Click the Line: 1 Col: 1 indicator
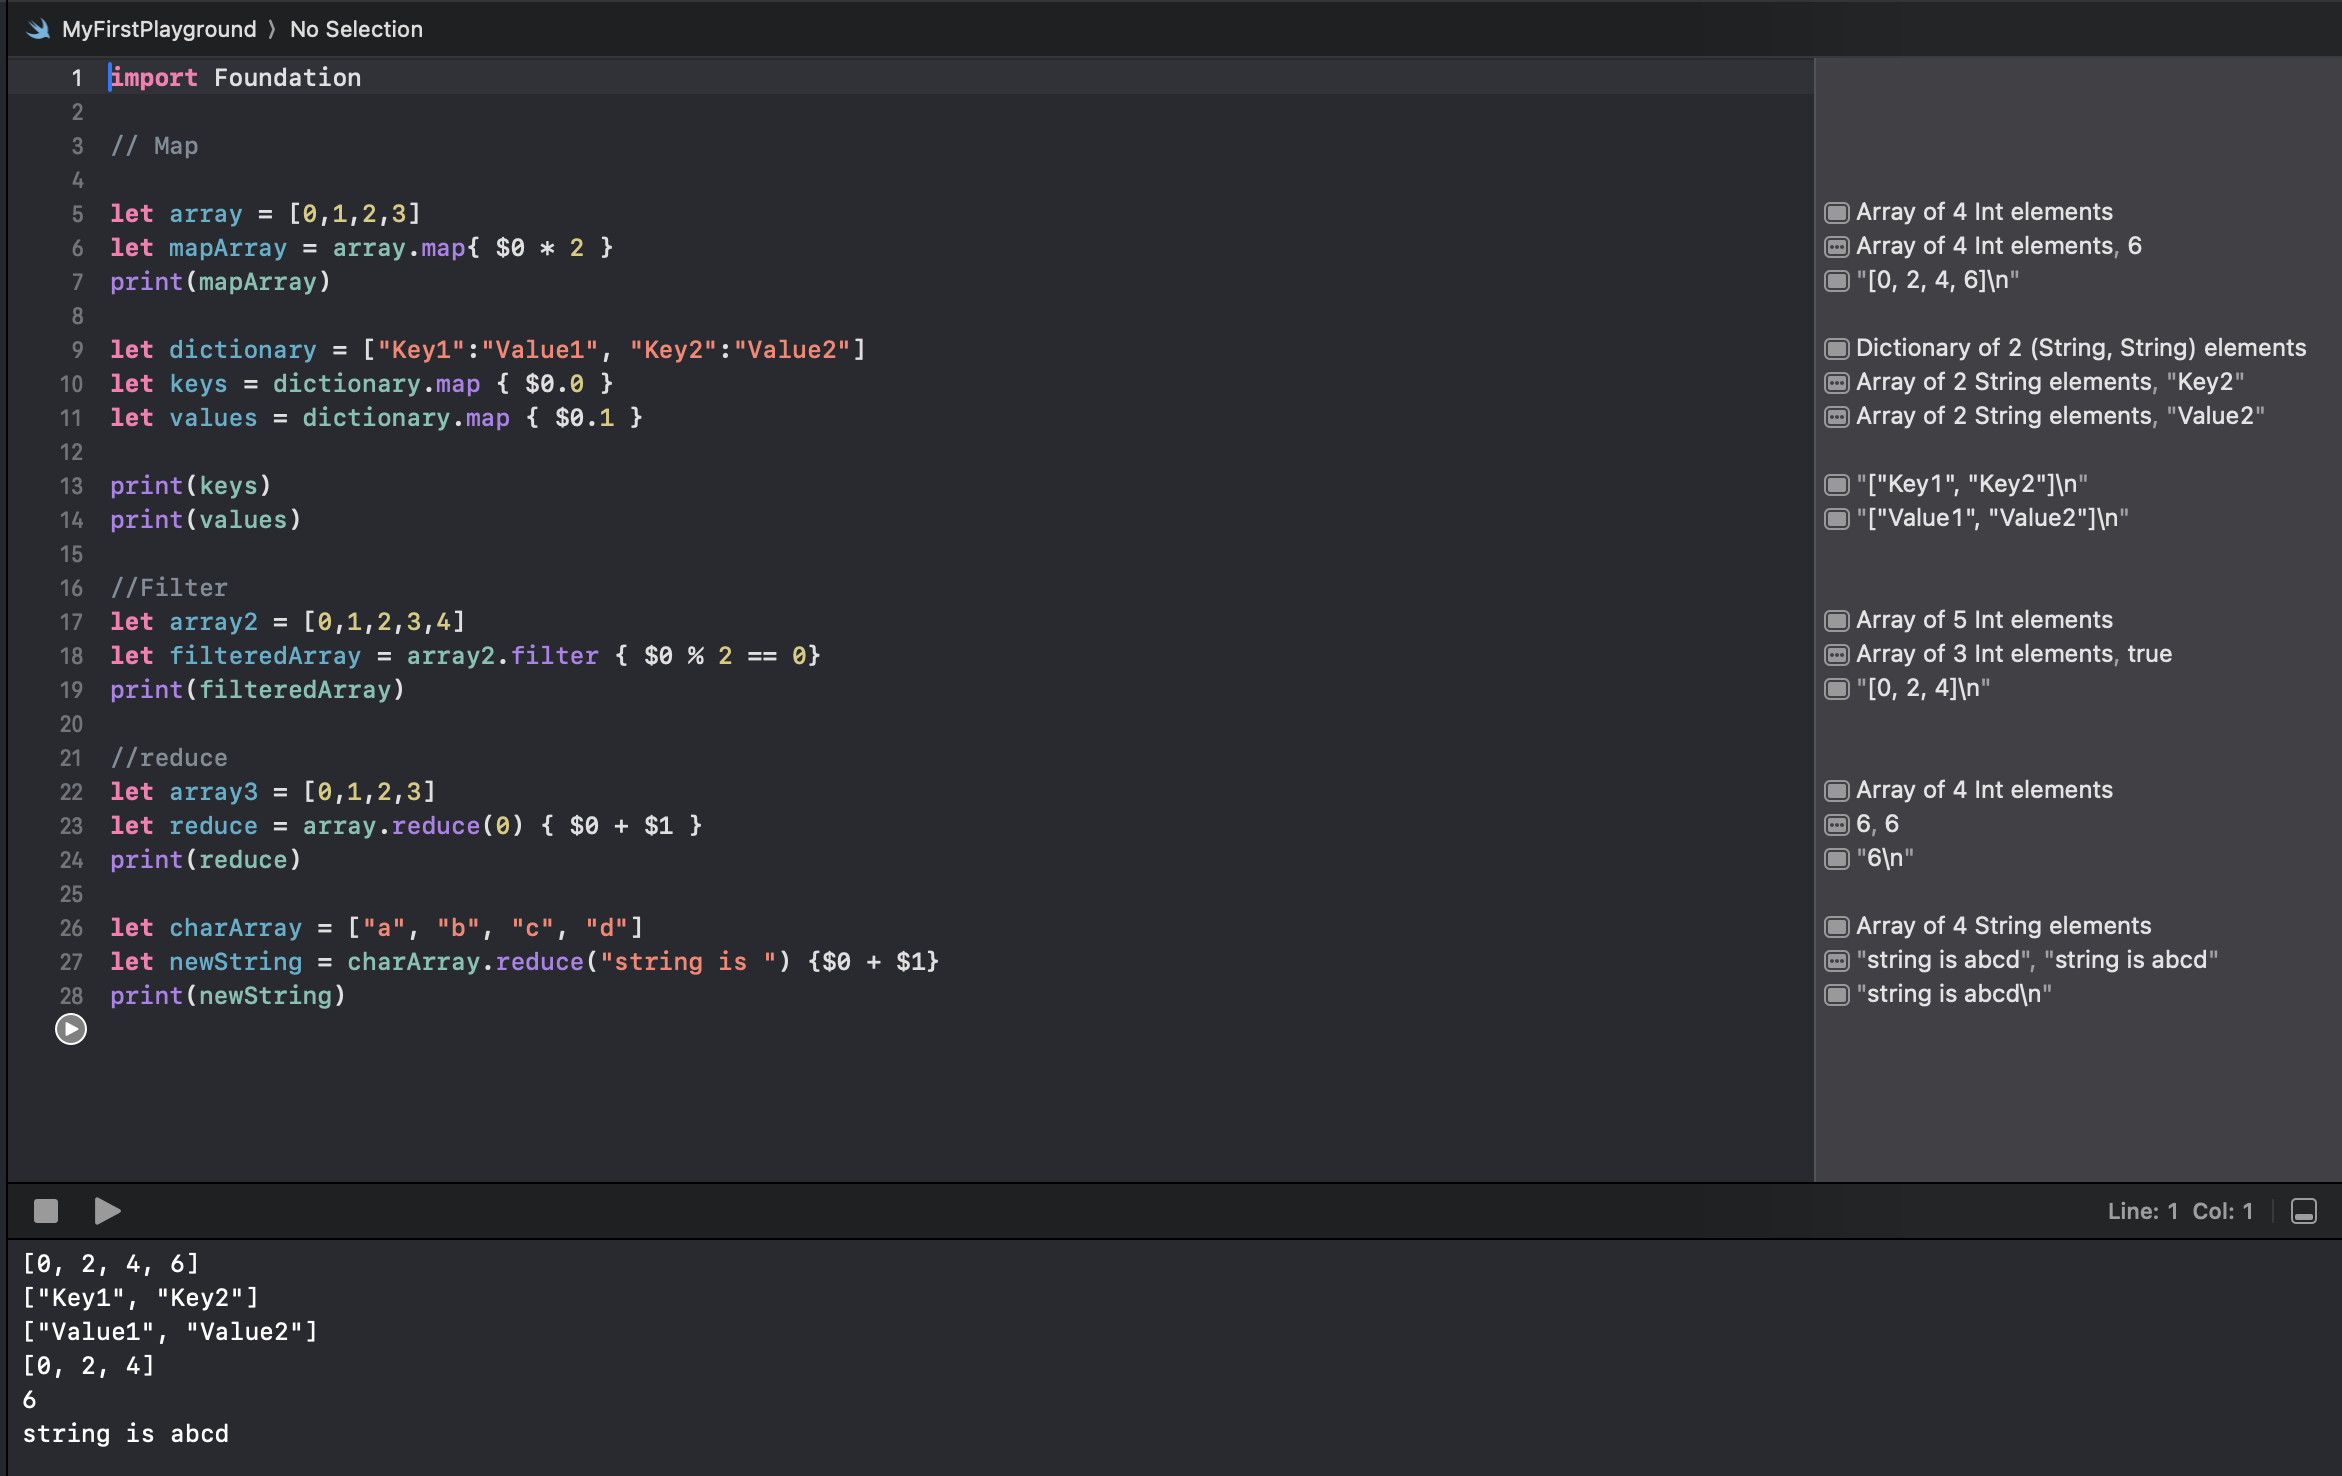The image size is (2342, 1476). (x=2180, y=1211)
